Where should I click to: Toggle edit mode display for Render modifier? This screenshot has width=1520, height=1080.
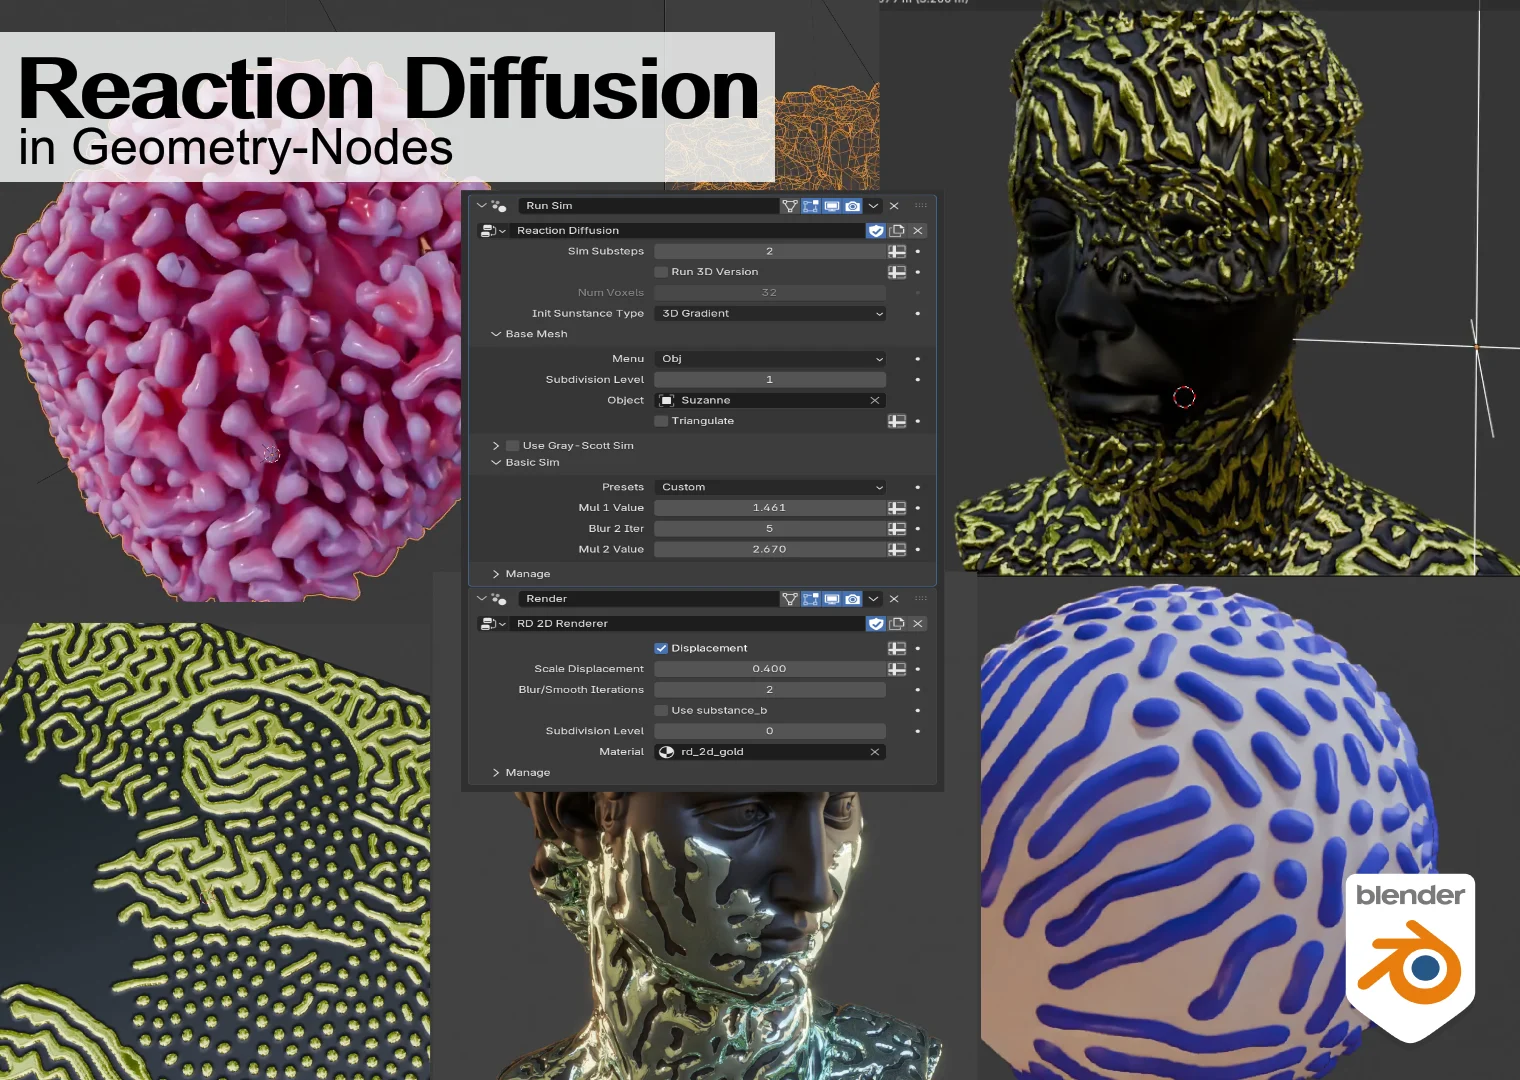tap(811, 599)
